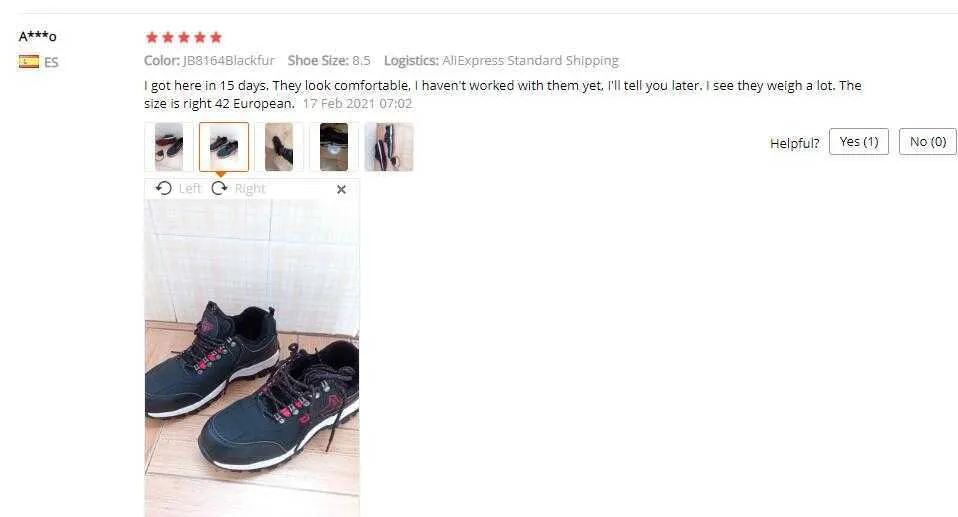The height and width of the screenshot is (517, 958).
Task: Click the rotate Right icon
Action: [x=219, y=188]
